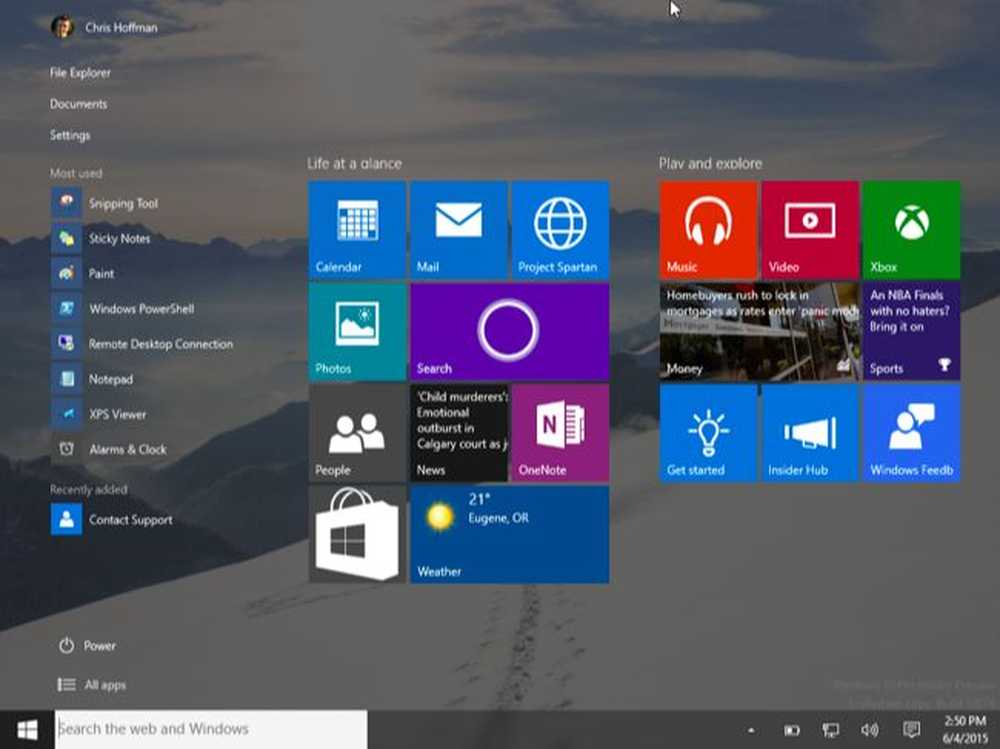Launch Notepad from Most used
Viewport: 1000px width, 749px height.
pyautogui.click(x=92, y=379)
